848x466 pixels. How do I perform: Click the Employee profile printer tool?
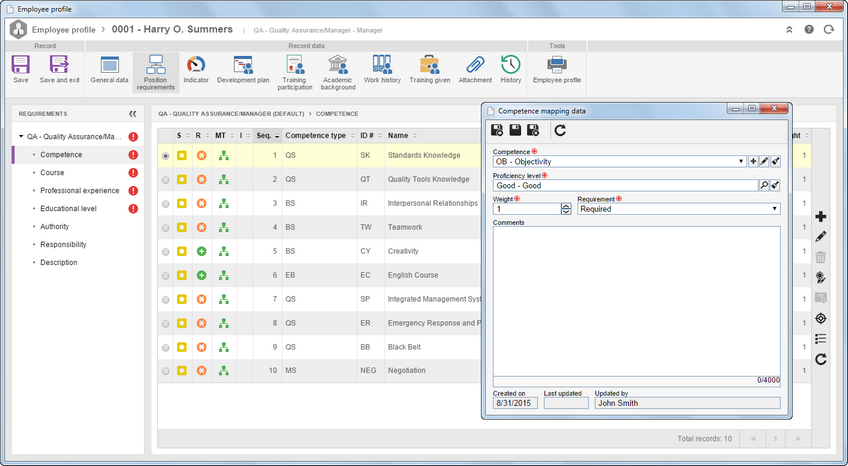pos(556,69)
